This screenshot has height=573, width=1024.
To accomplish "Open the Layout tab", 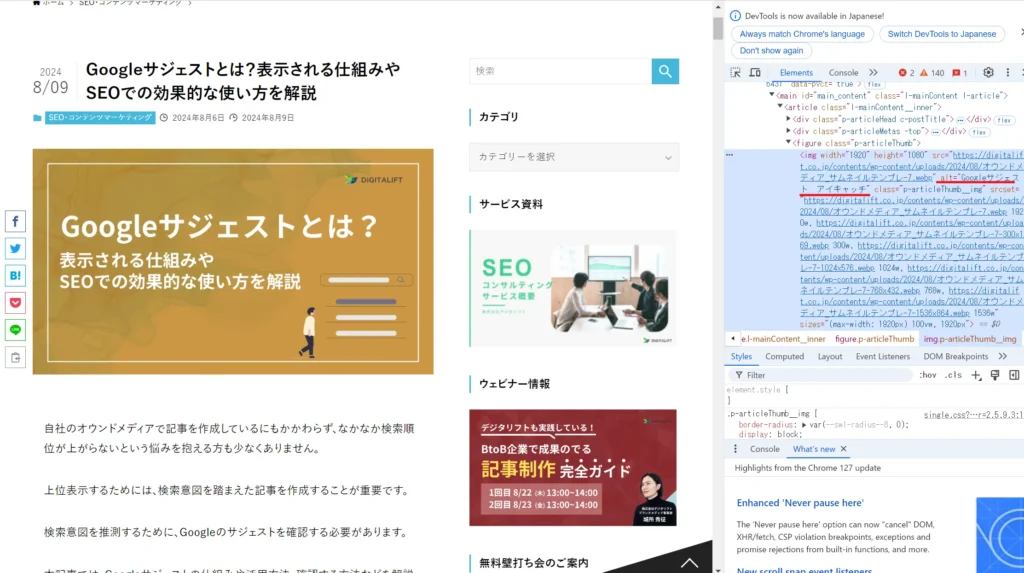I will pos(830,356).
